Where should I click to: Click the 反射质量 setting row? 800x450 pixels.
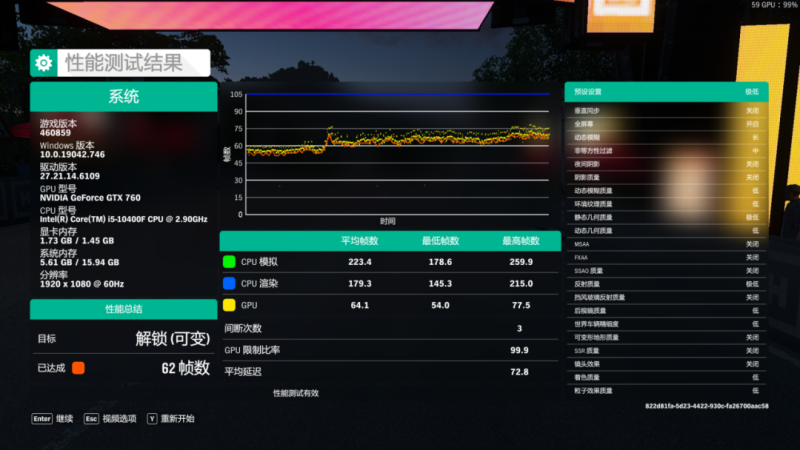(x=666, y=284)
